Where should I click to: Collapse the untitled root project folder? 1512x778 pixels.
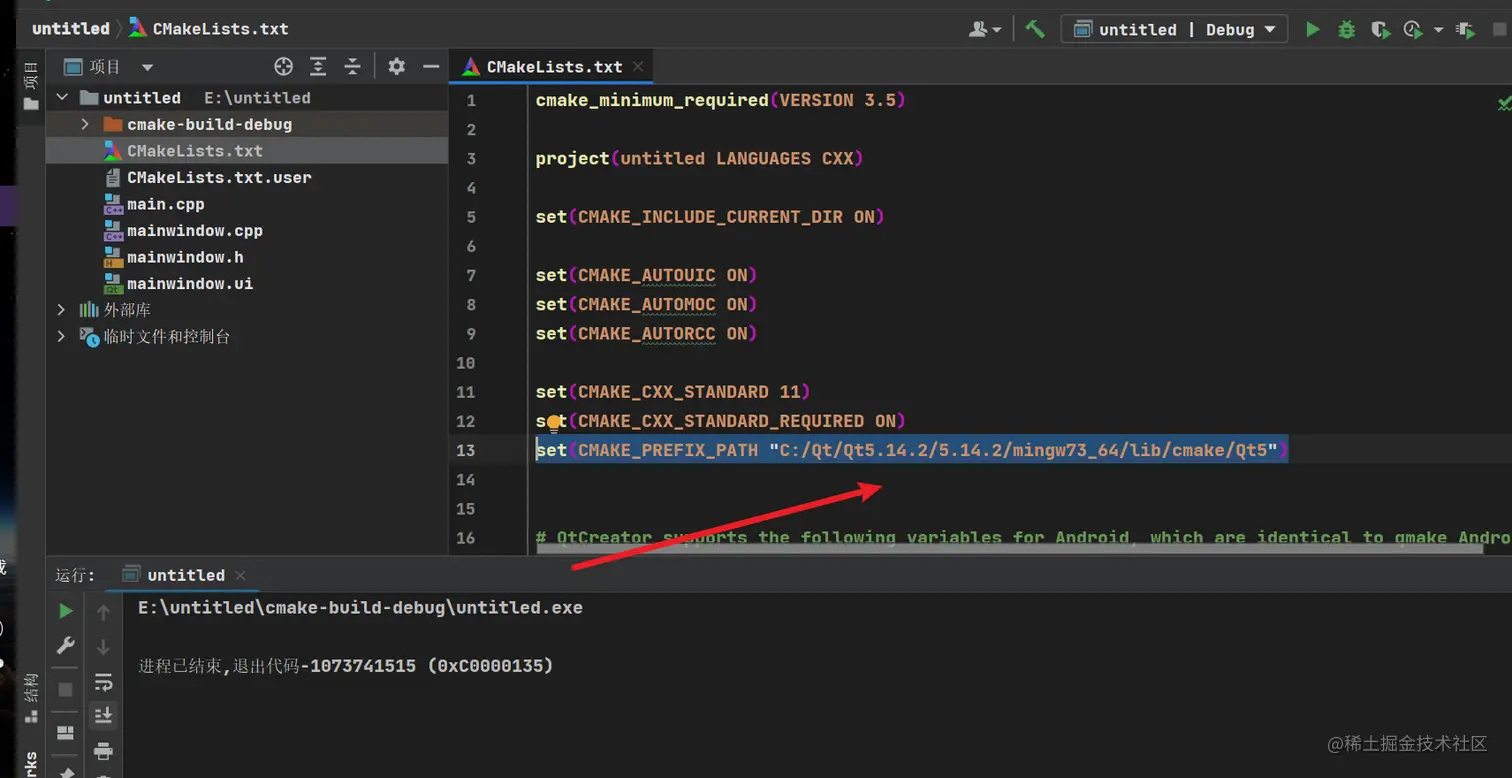point(62,98)
